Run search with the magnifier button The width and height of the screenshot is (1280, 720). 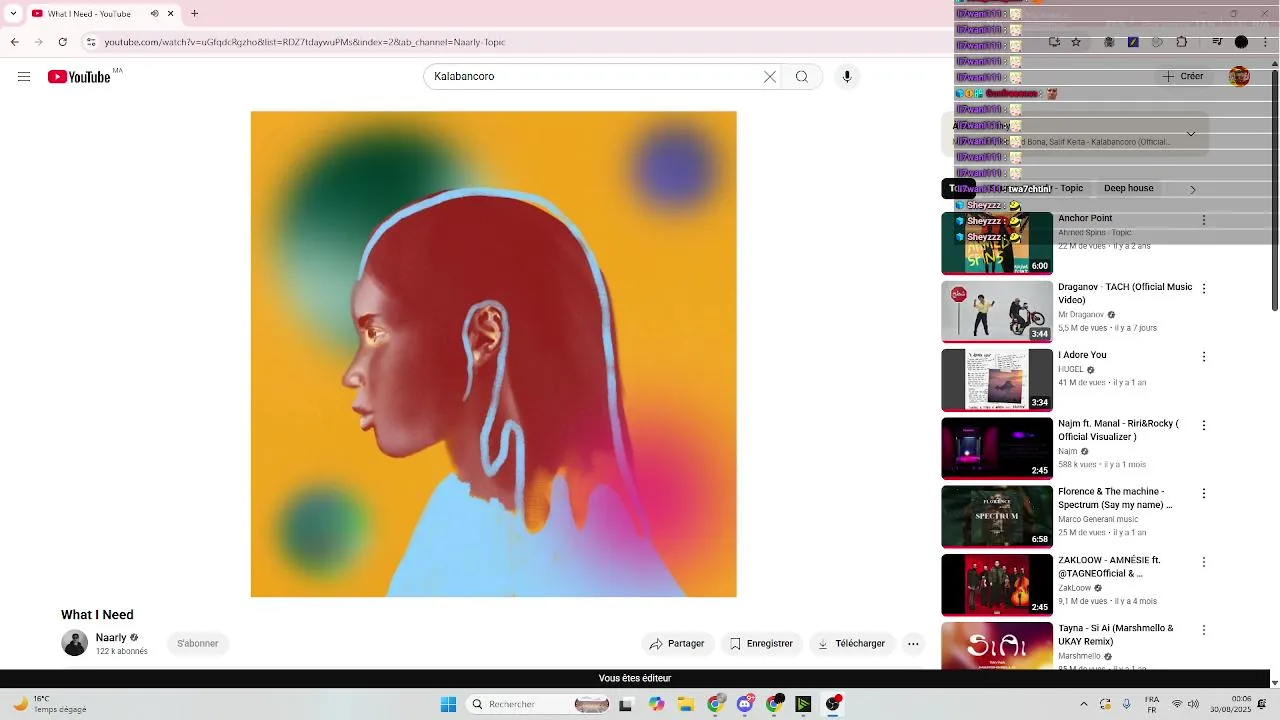(802, 77)
